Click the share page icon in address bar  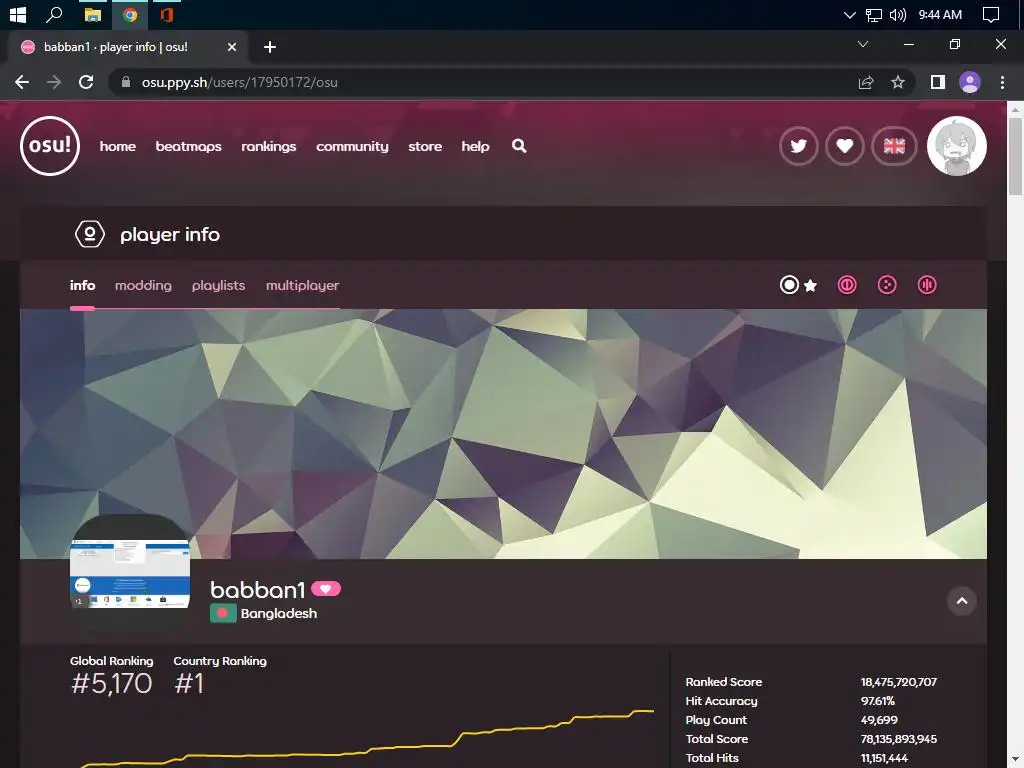[866, 82]
